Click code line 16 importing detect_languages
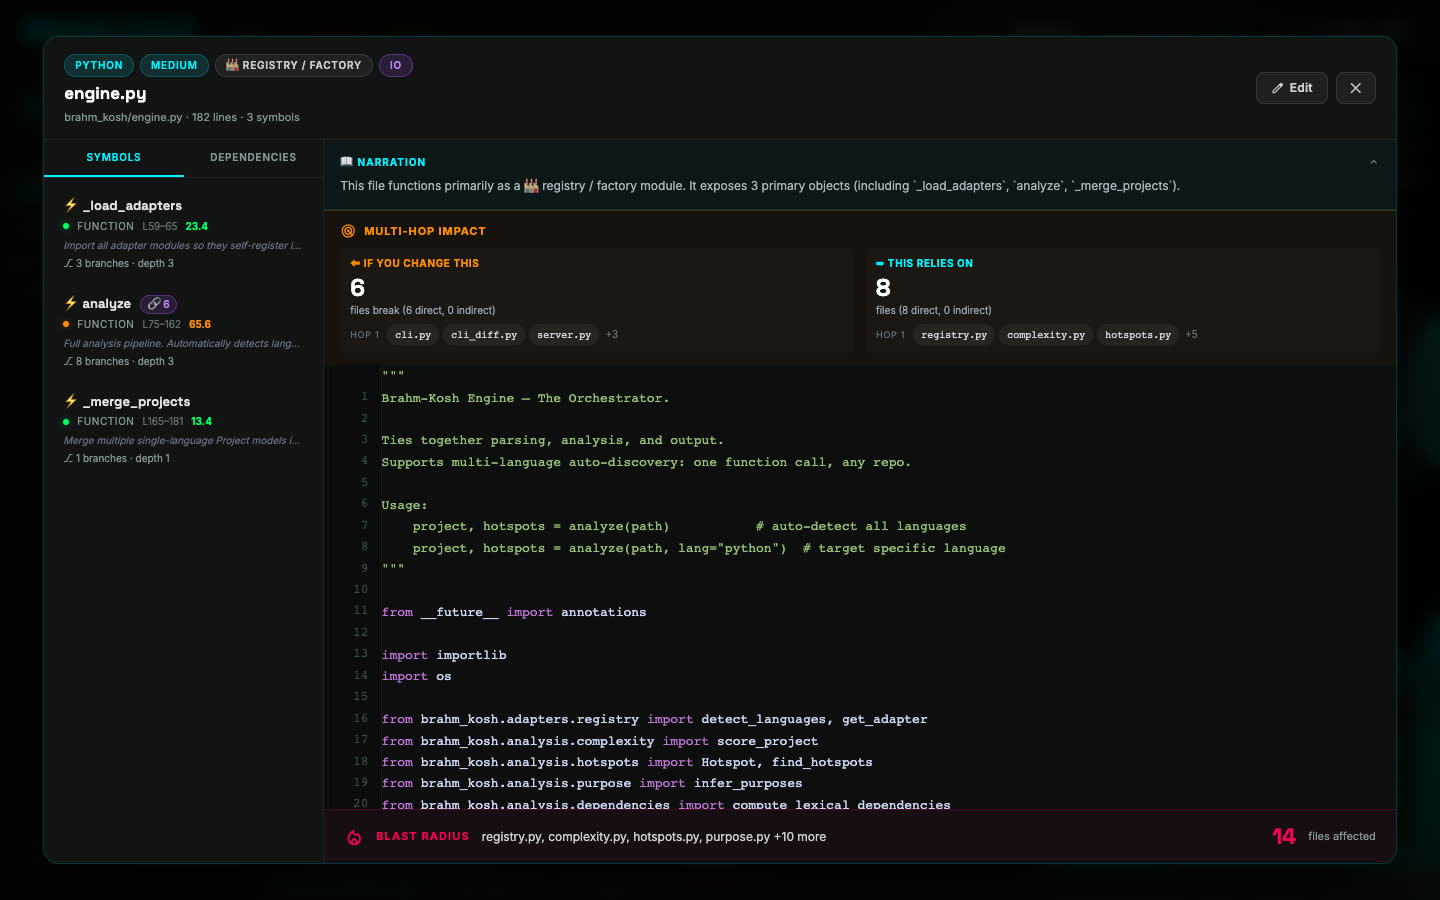The height and width of the screenshot is (900, 1440). [654, 719]
